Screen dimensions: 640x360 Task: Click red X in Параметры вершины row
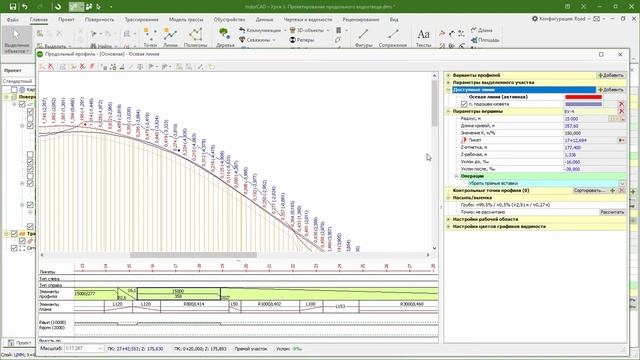click(621, 111)
